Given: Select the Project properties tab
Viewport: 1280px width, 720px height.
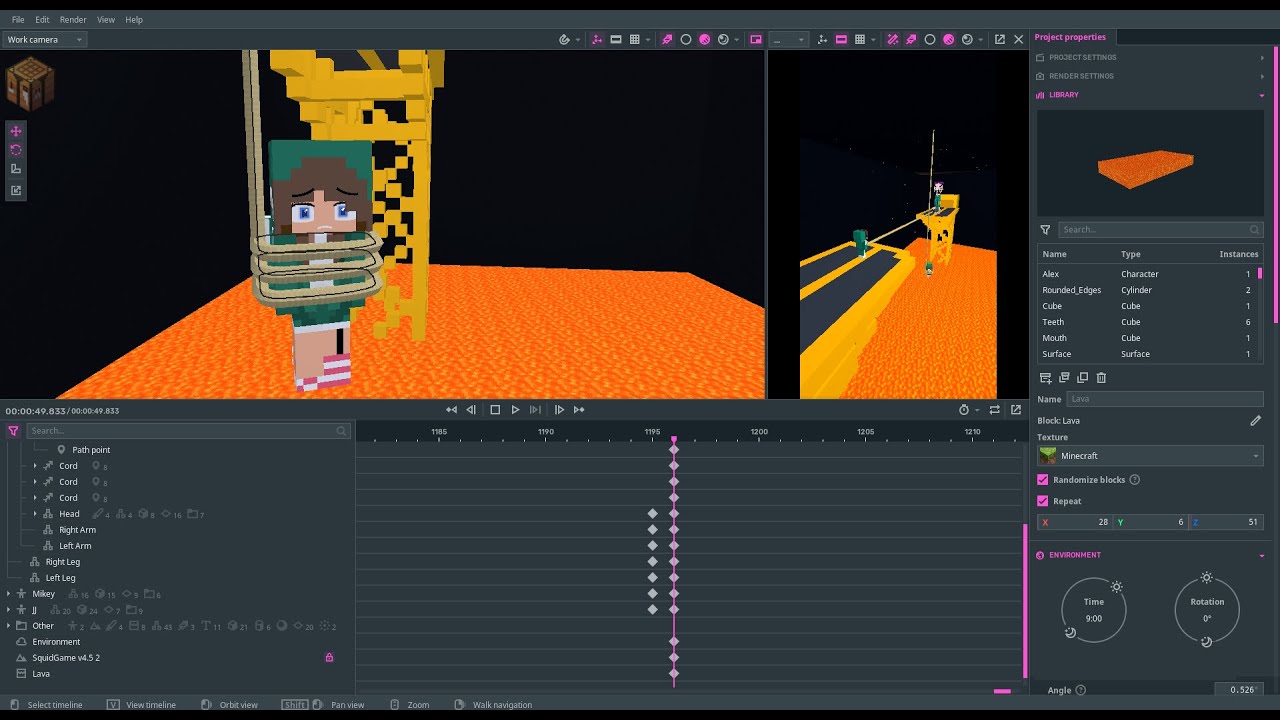Looking at the screenshot, I should (1070, 37).
